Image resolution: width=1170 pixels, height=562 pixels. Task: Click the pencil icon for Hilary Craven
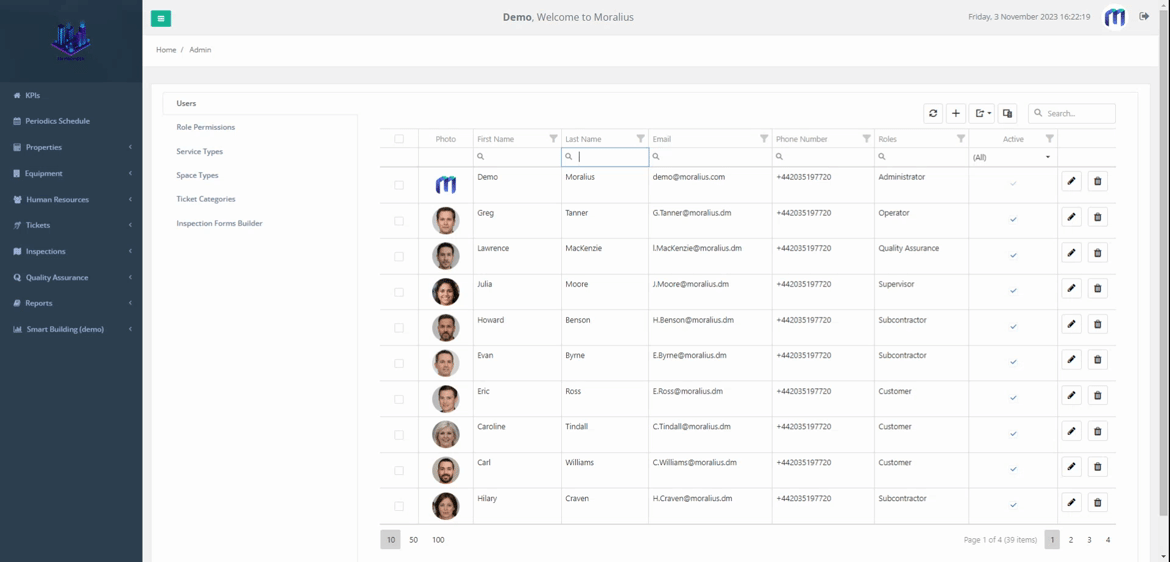pos(1071,503)
